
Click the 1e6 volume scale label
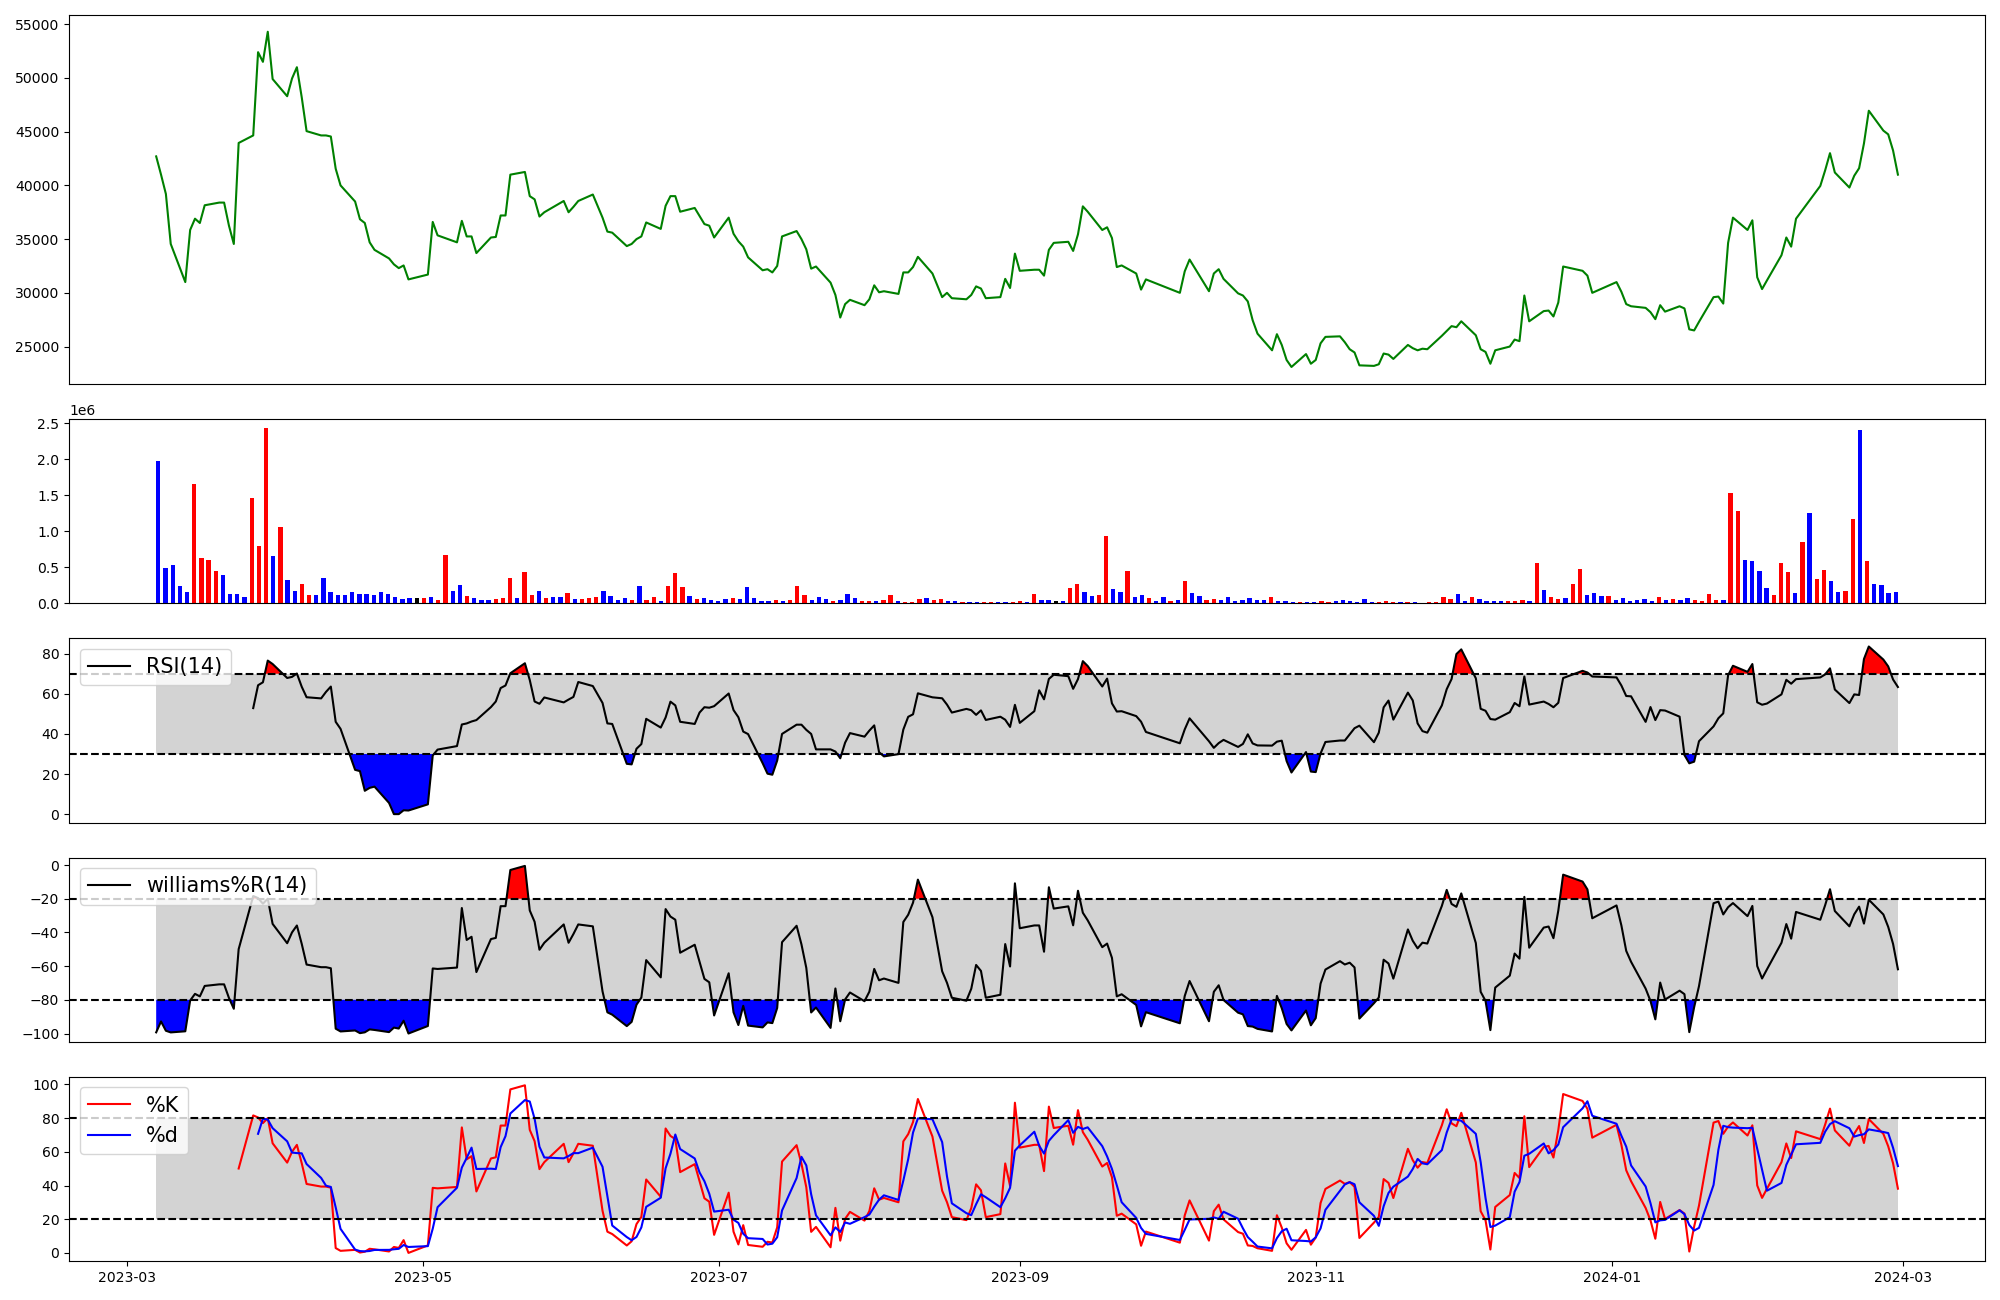(x=82, y=411)
